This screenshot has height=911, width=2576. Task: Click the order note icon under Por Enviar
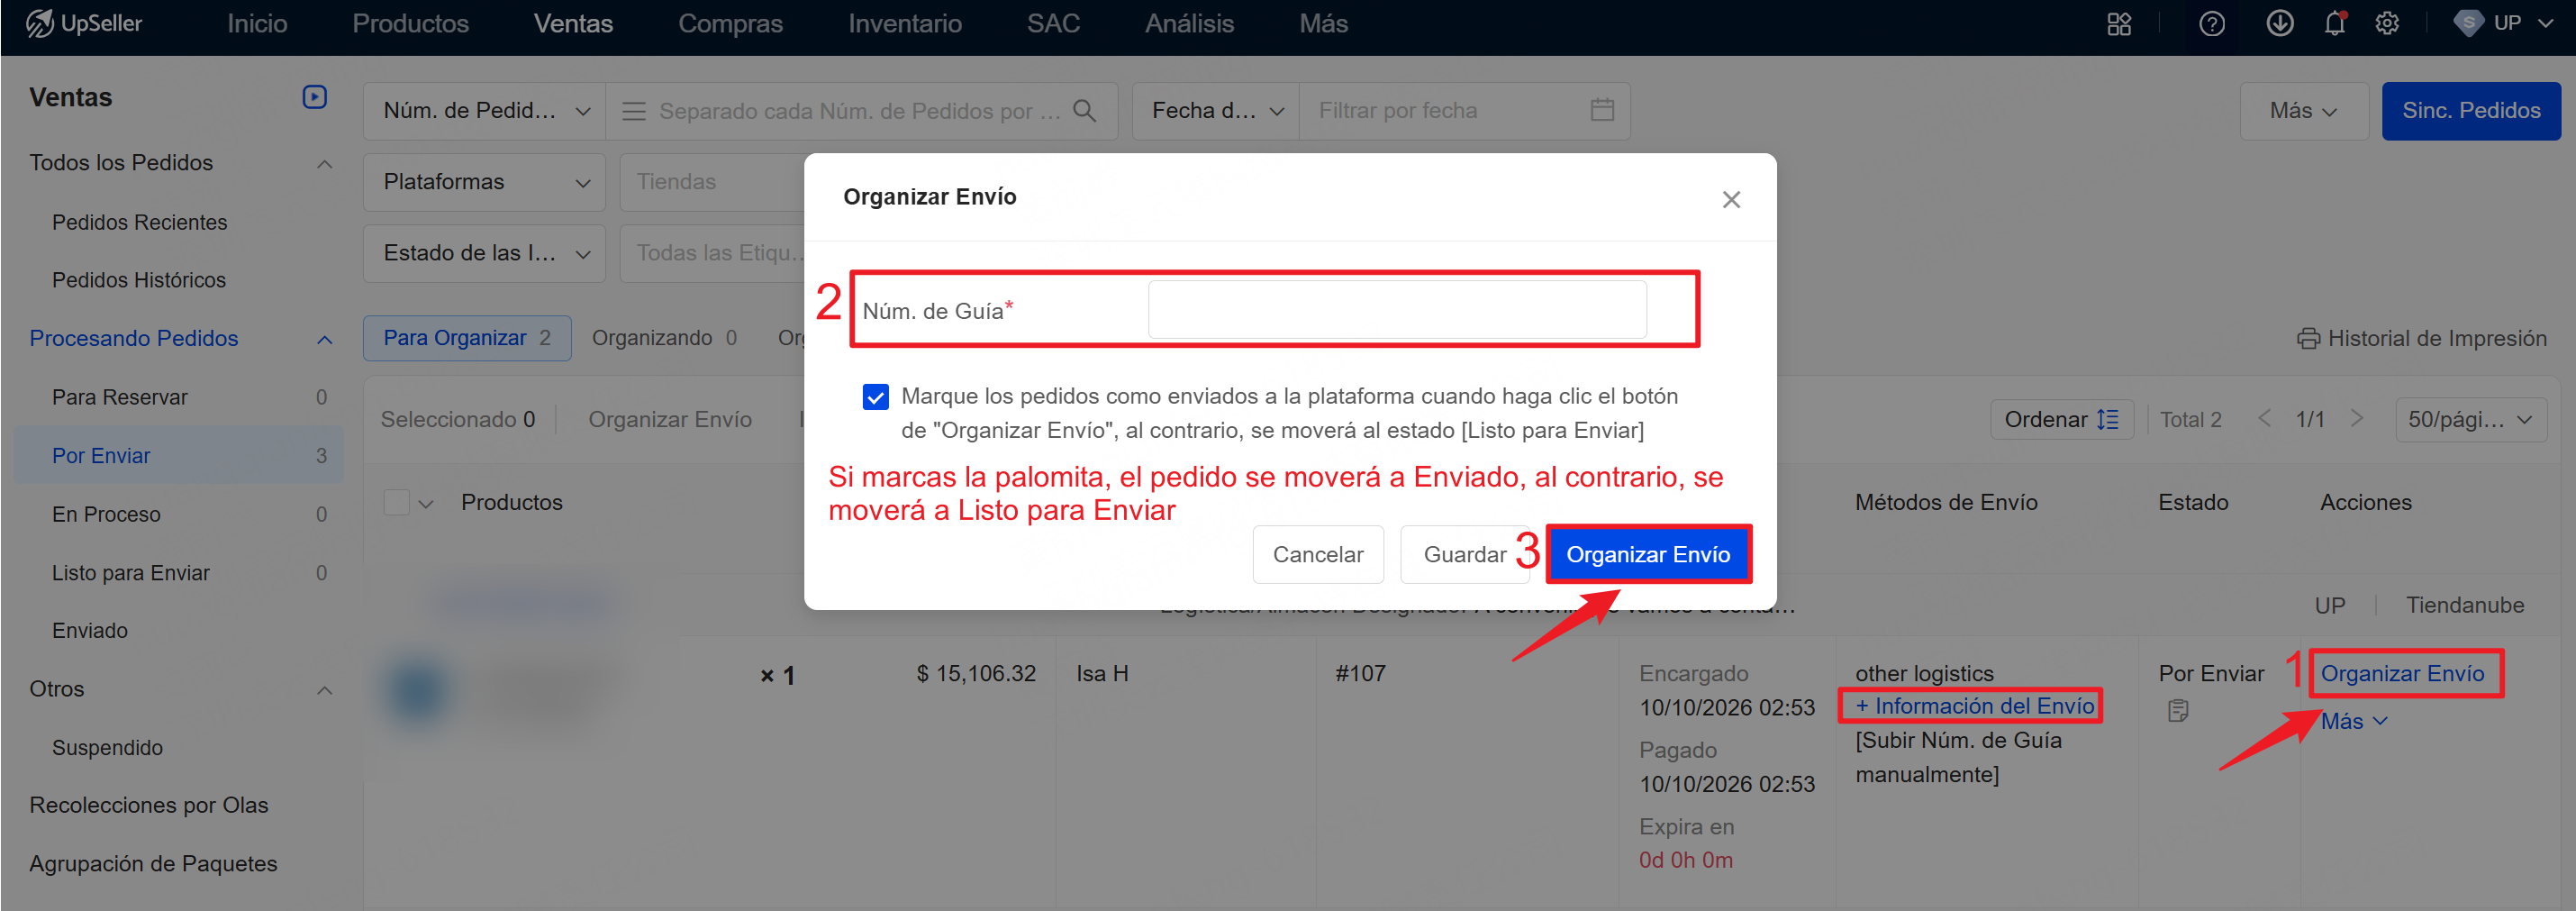click(x=2178, y=711)
